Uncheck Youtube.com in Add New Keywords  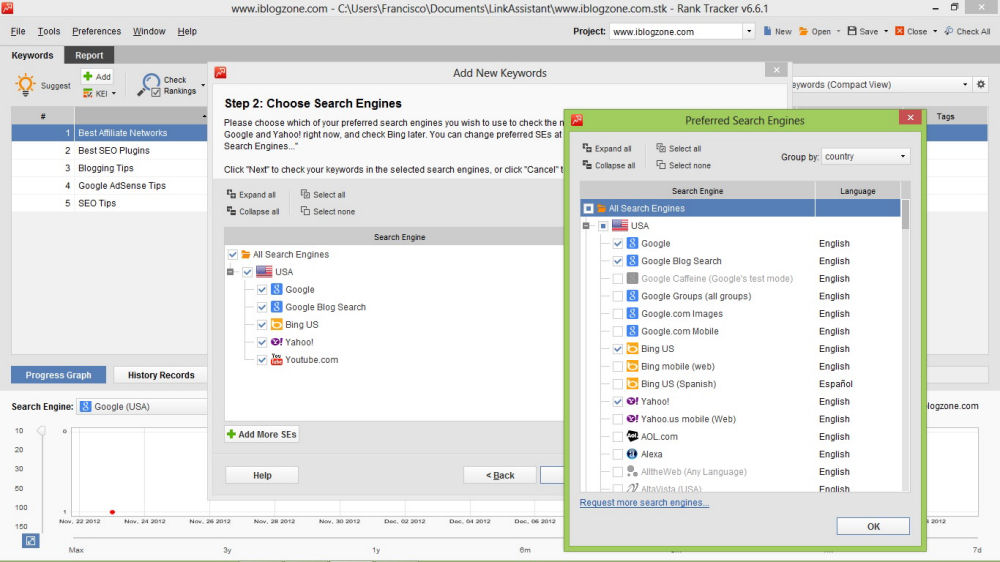click(x=261, y=360)
